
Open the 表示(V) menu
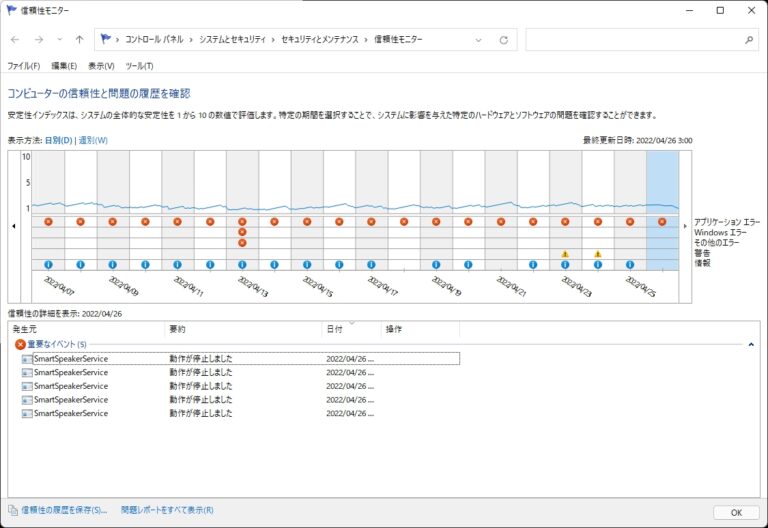(x=101, y=66)
